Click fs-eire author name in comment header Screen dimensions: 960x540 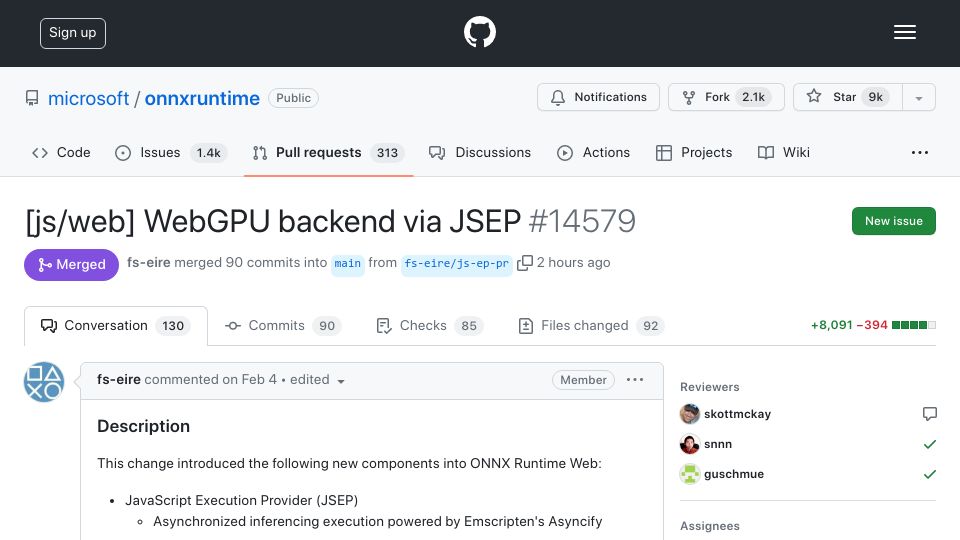pos(119,380)
